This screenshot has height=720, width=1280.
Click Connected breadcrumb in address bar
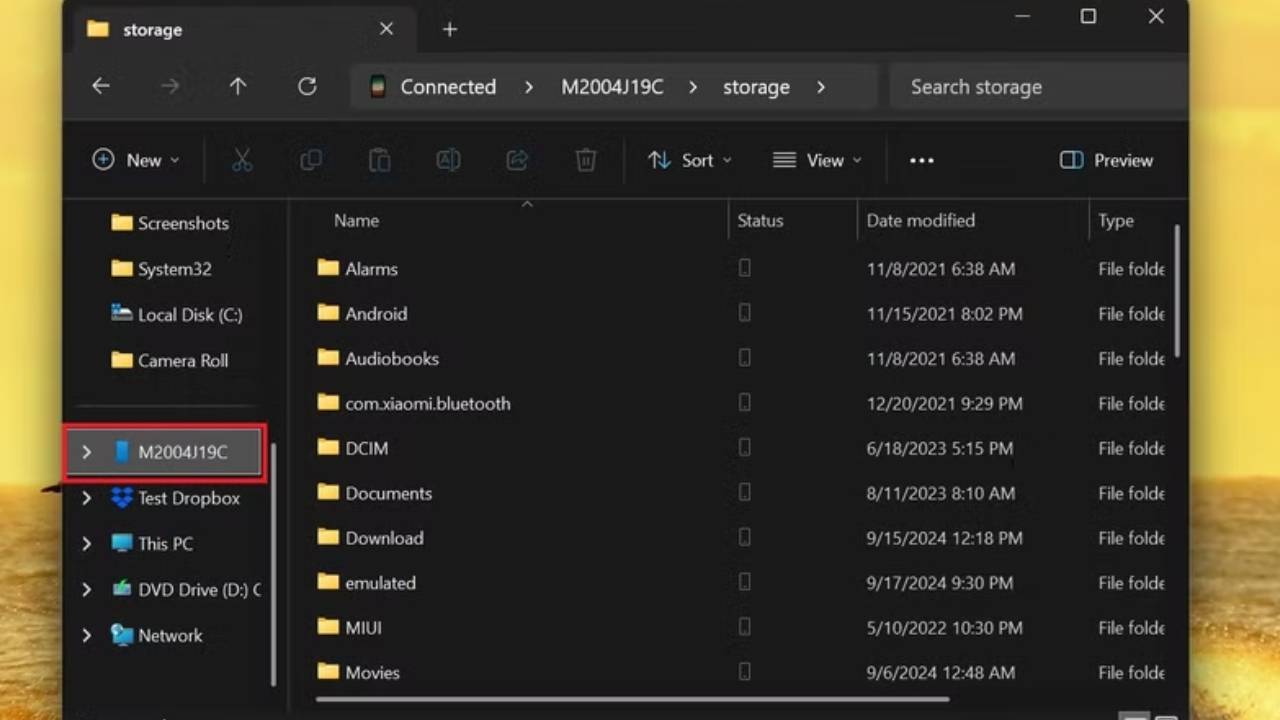448,87
